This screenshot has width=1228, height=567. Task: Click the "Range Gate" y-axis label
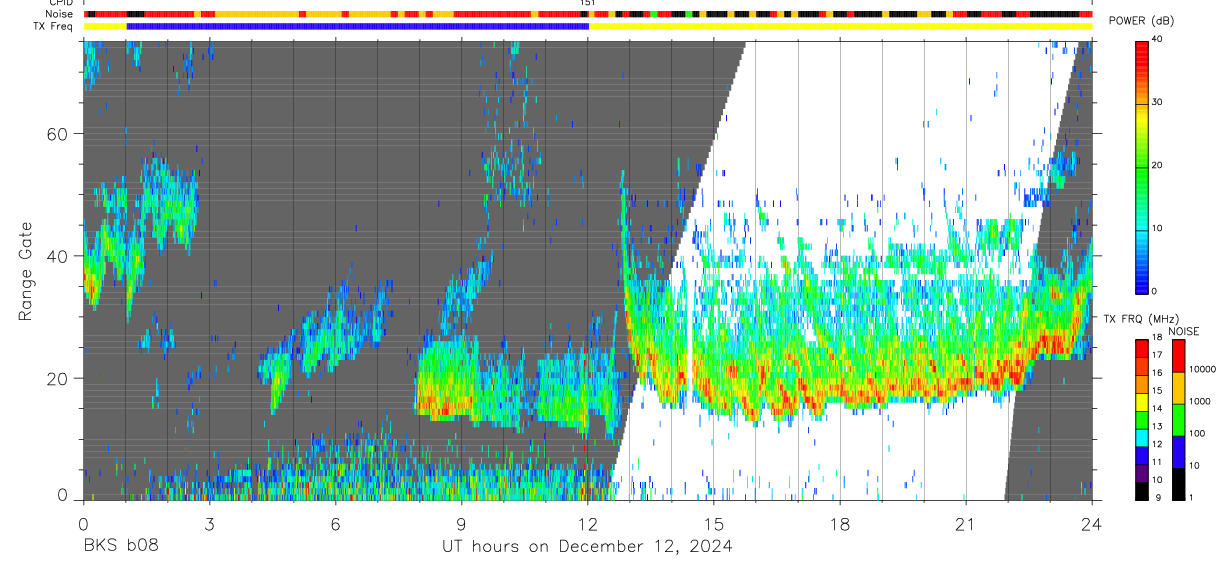pos(27,271)
